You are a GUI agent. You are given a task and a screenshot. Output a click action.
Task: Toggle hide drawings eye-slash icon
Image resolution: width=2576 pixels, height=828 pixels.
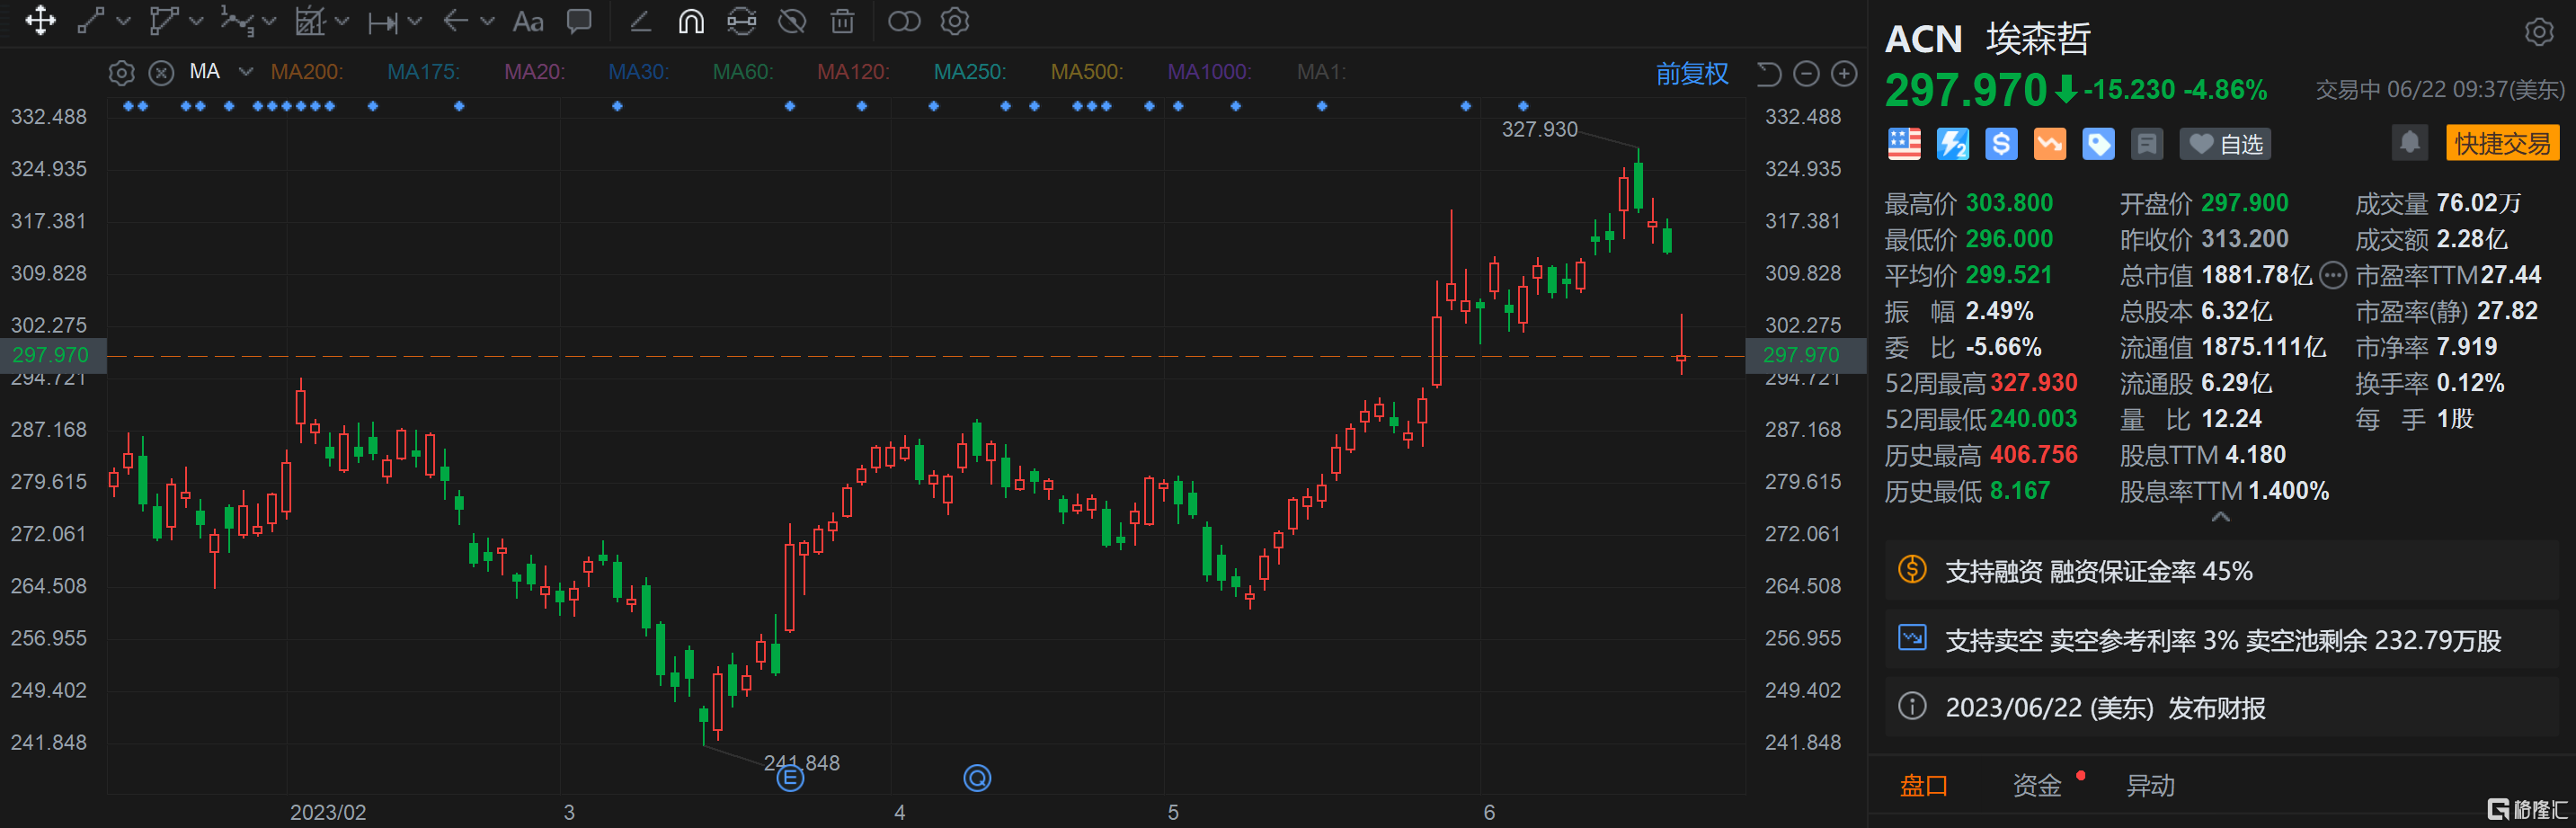792,21
